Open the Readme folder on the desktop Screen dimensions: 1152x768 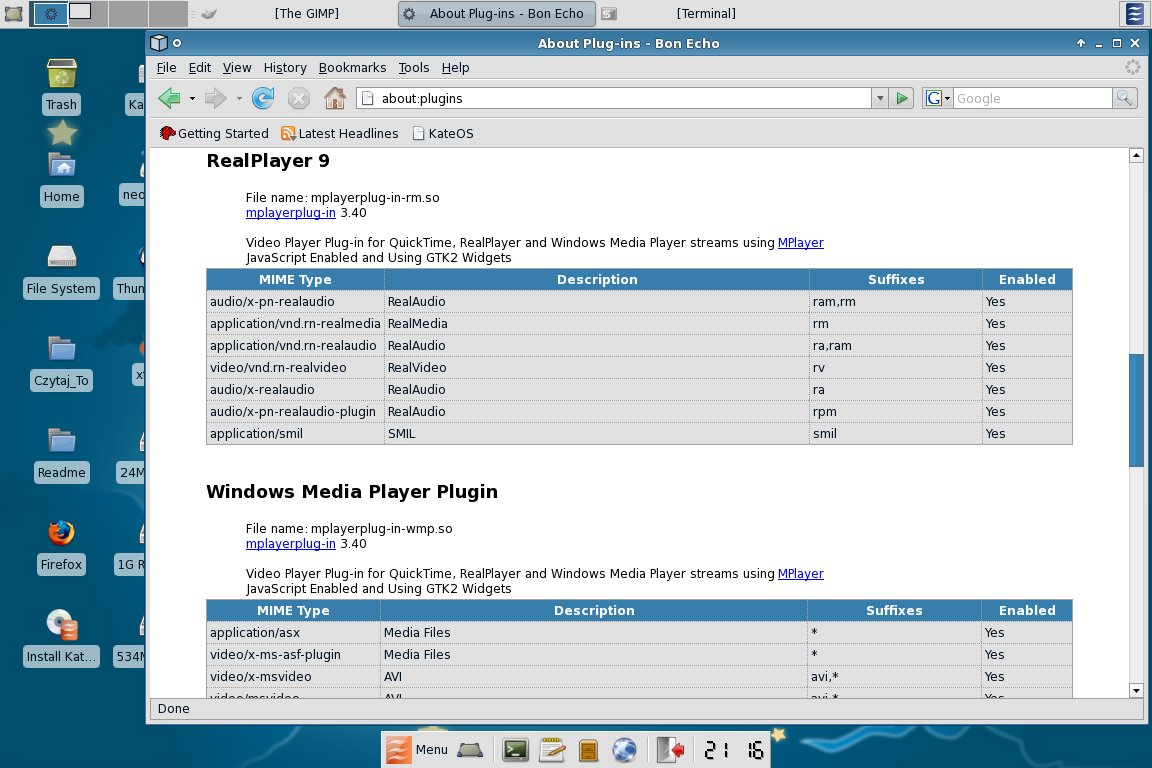61,454
